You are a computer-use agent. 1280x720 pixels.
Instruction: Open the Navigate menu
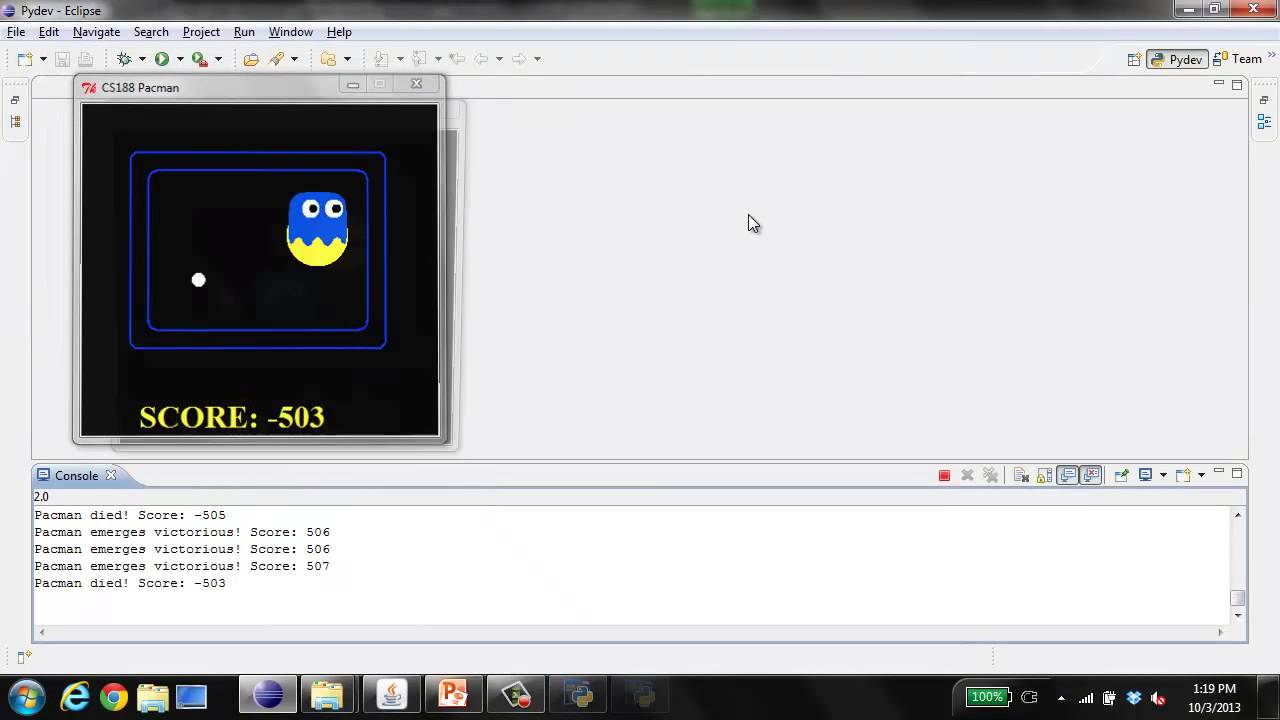tap(96, 32)
